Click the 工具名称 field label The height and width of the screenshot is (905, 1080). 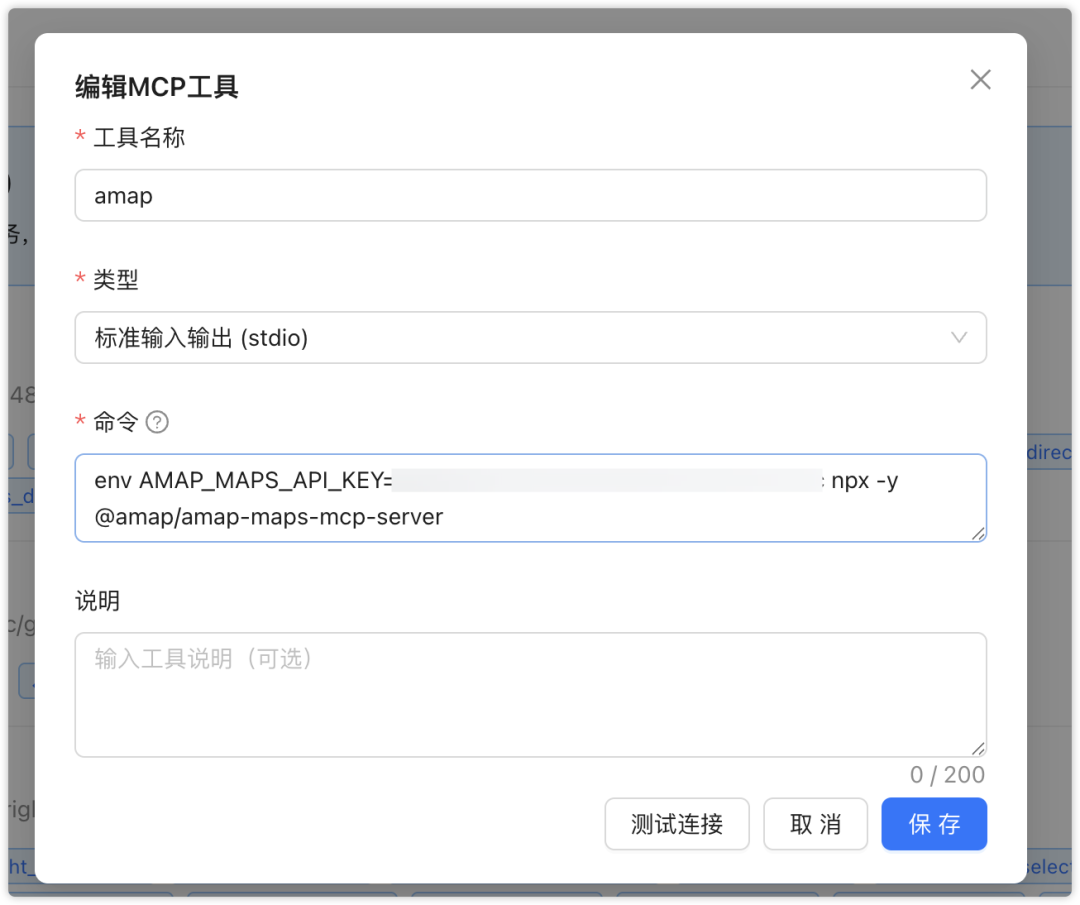click(139, 138)
